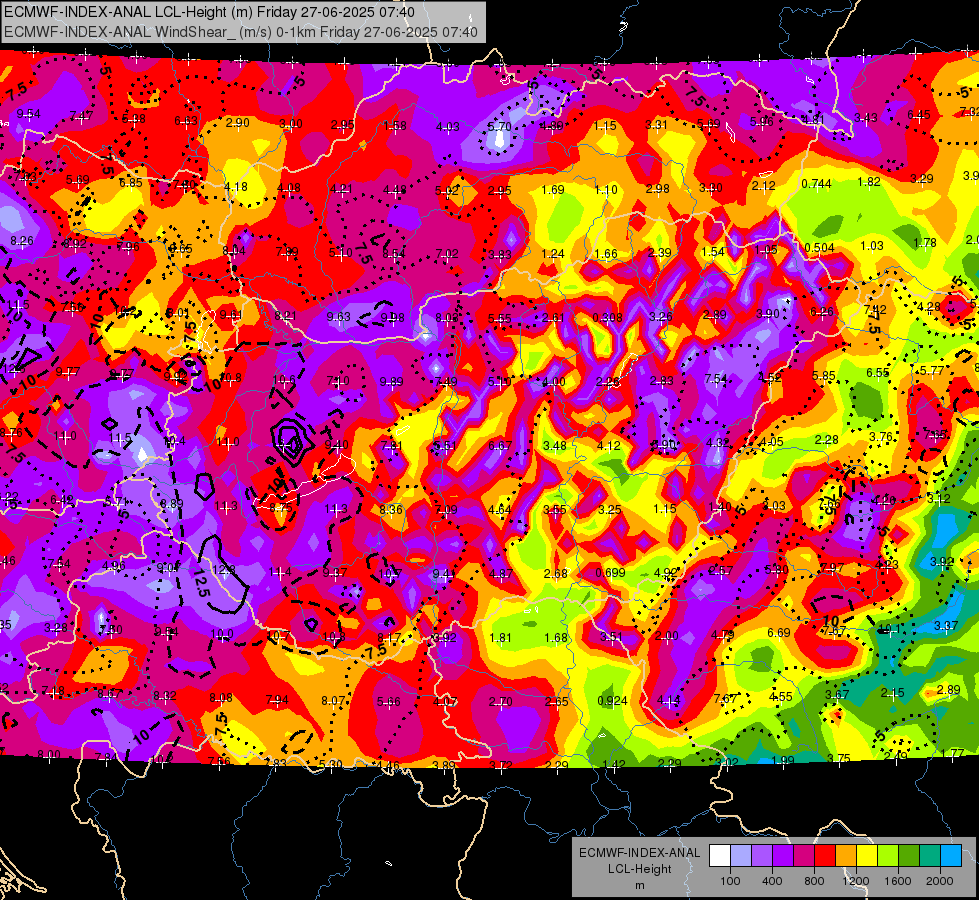The image size is (979, 900).
Task: Click the map value 1.68
Action: (x=556, y=638)
